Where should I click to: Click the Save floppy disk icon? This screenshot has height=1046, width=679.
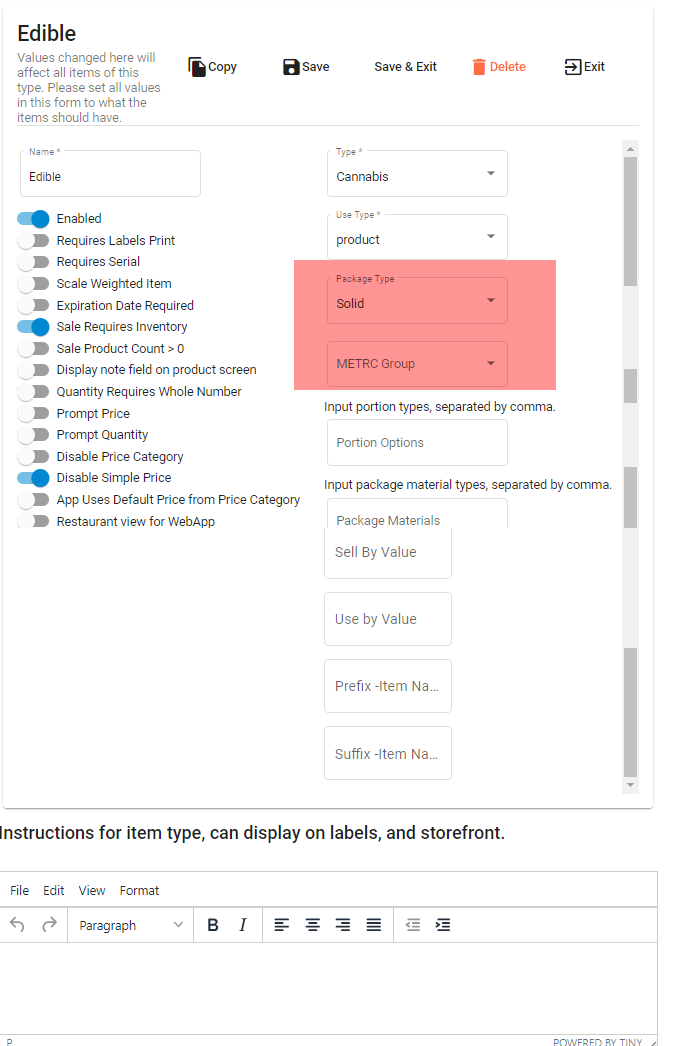(291, 67)
